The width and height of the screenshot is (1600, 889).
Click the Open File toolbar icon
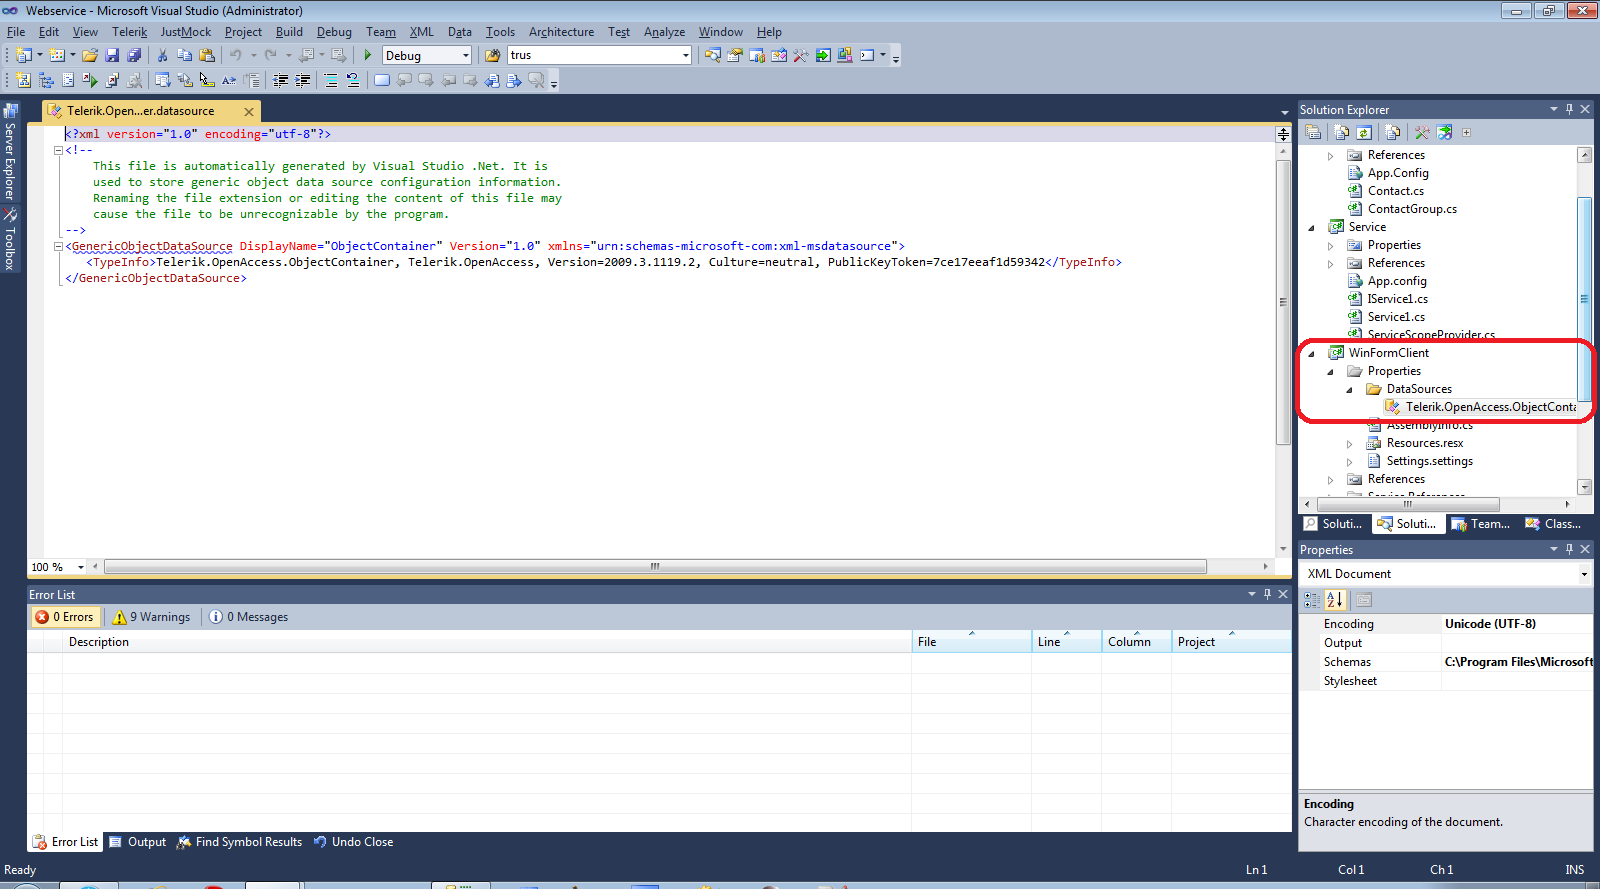(x=90, y=55)
